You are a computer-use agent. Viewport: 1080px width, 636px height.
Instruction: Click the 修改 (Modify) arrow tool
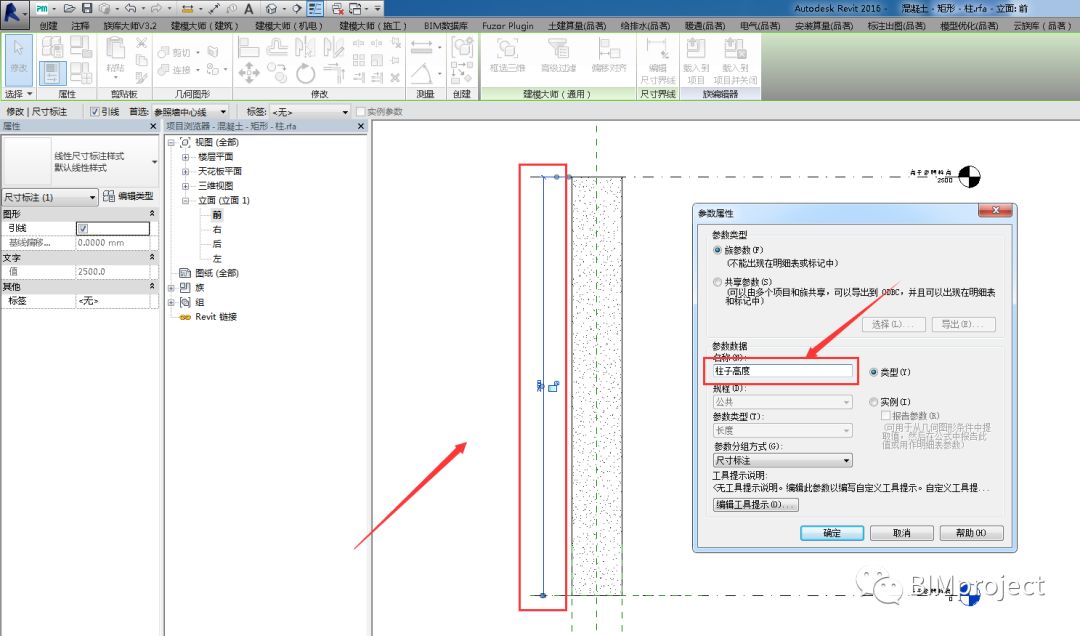tap(18, 55)
